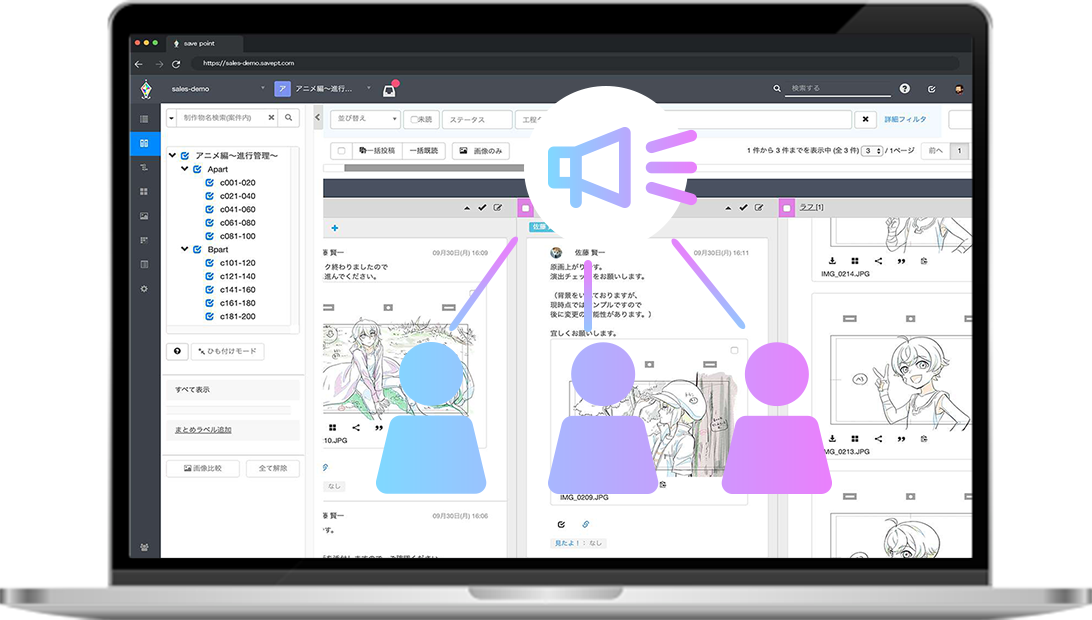Uncheck the c141-160 checkbox
The height and width of the screenshot is (620, 1092).
tap(210, 290)
